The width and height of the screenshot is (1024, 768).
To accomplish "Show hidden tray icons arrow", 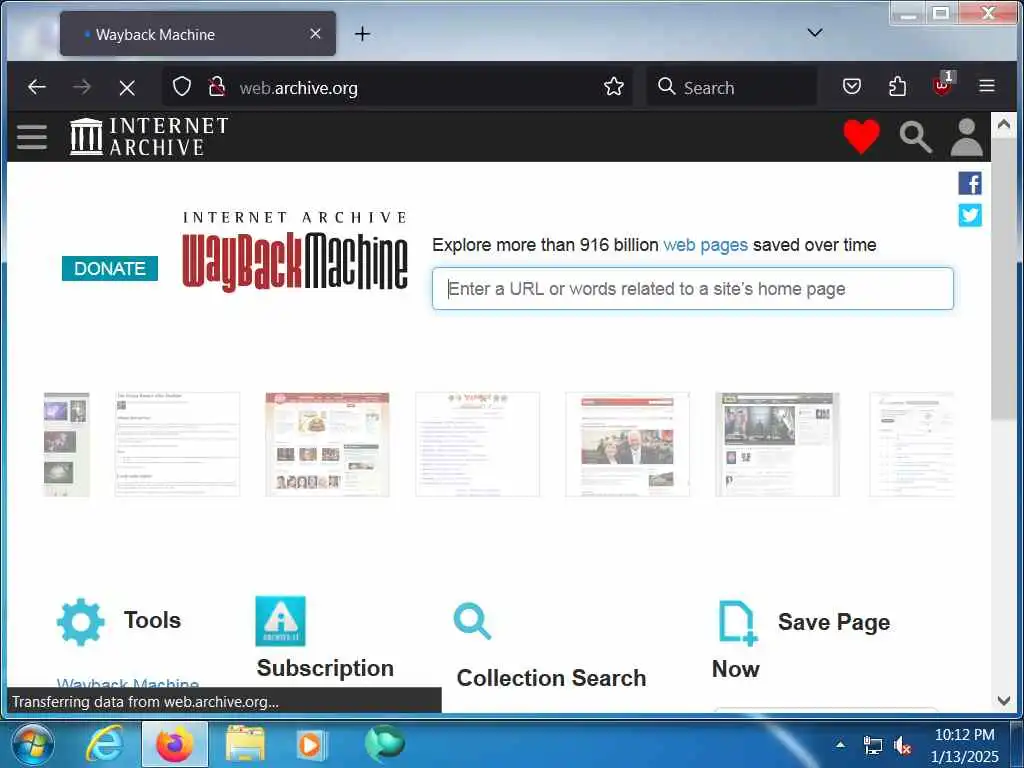I will click(x=840, y=744).
